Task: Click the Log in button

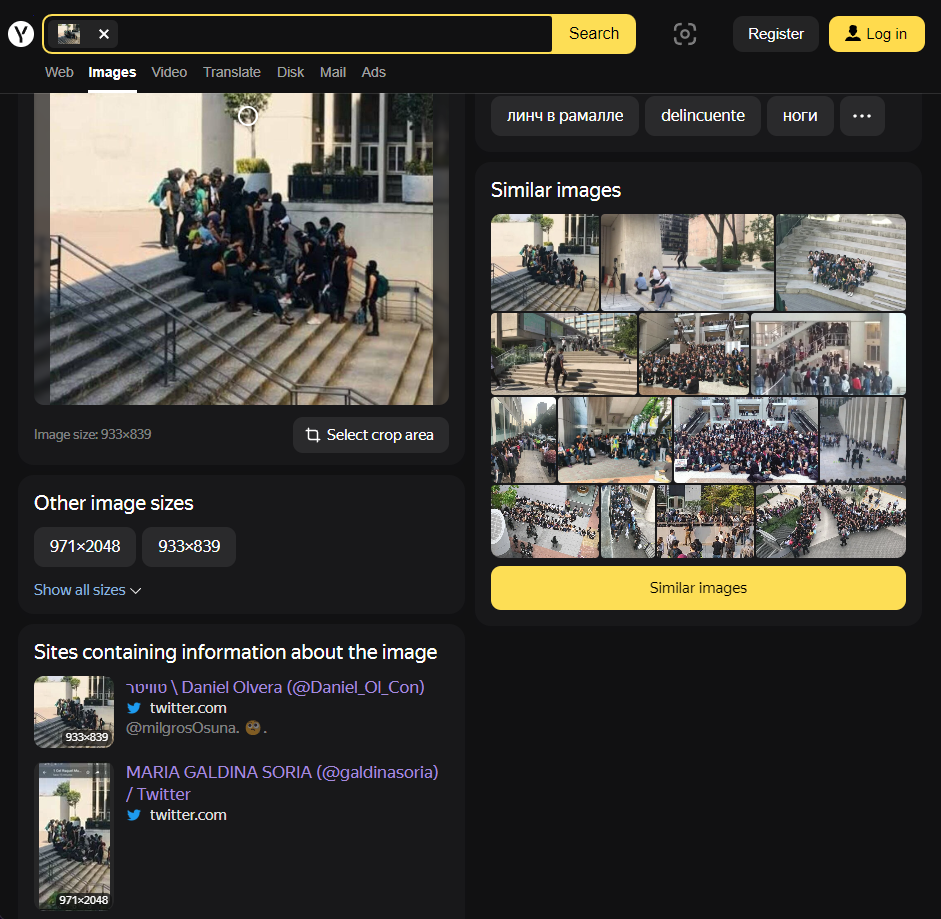Action: click(x=876, y=34)
